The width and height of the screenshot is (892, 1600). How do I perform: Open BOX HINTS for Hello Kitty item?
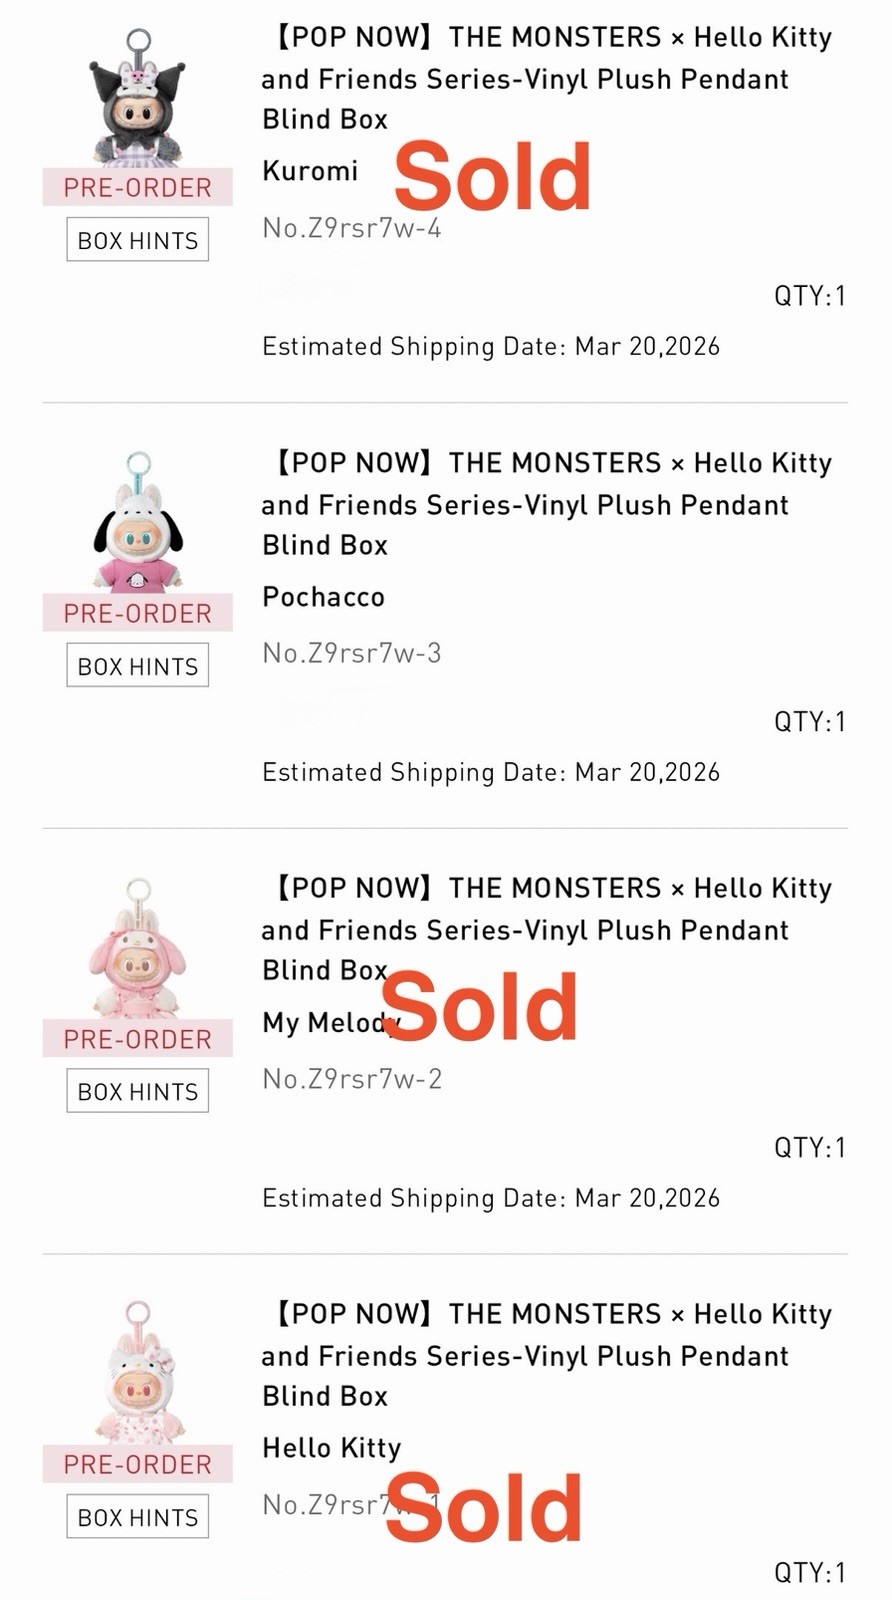(138, 1517)
